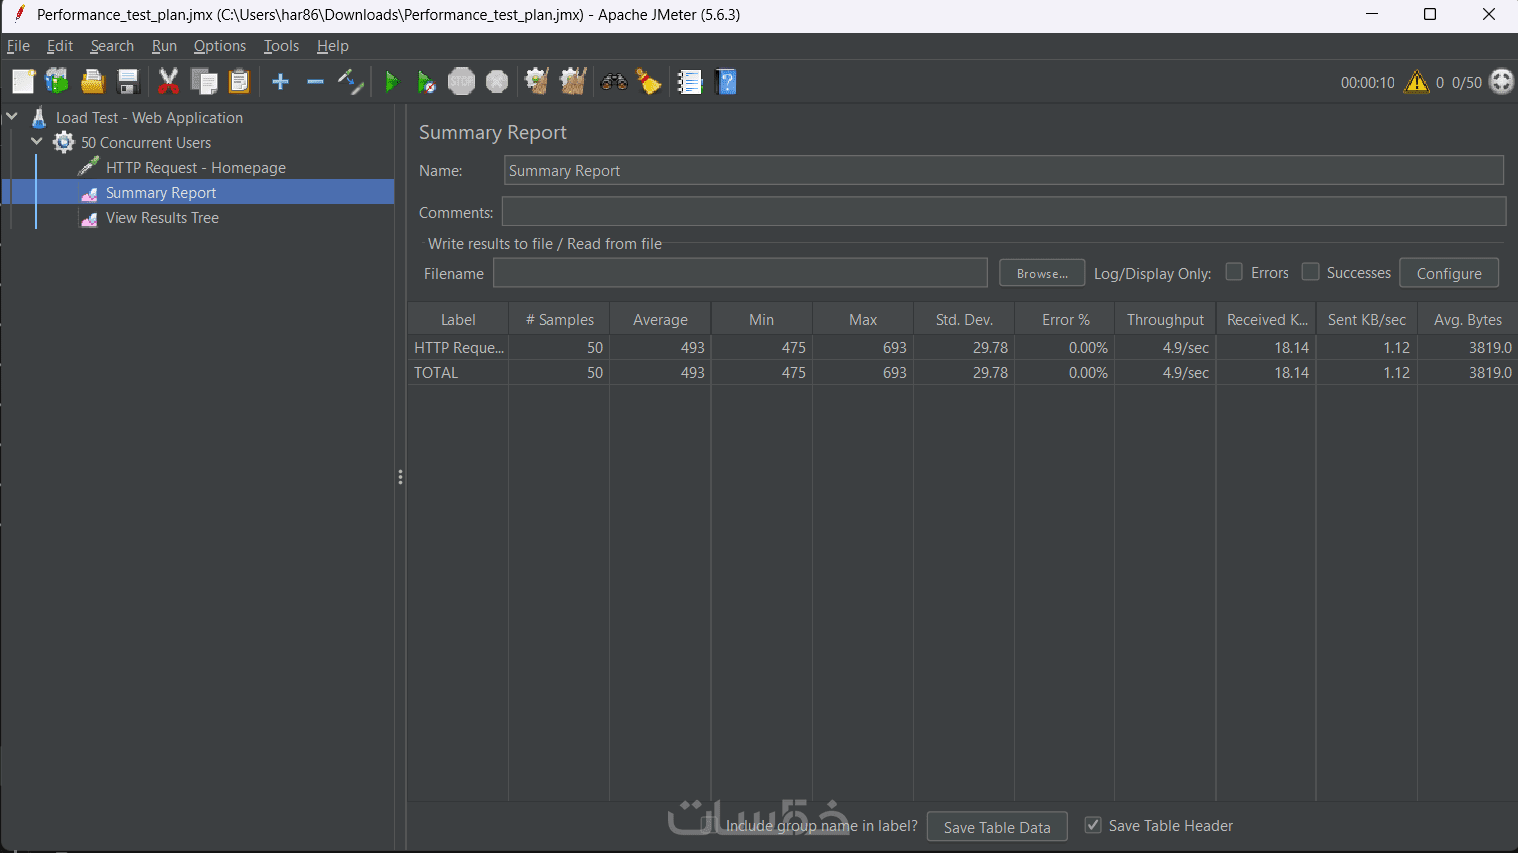Click the warning triangle log indicator
The height and width of the screenshot is (853, 1518).
click(x=1417, y=82)
